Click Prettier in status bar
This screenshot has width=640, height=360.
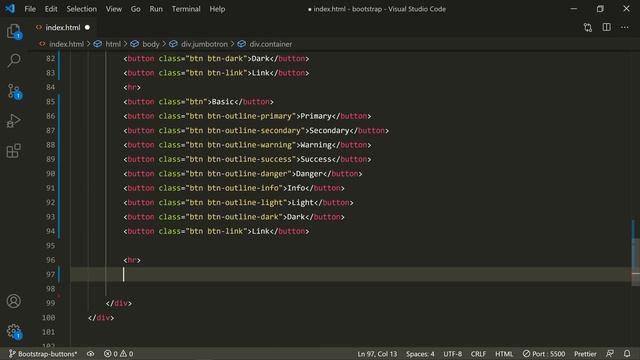tap(585, 353)
